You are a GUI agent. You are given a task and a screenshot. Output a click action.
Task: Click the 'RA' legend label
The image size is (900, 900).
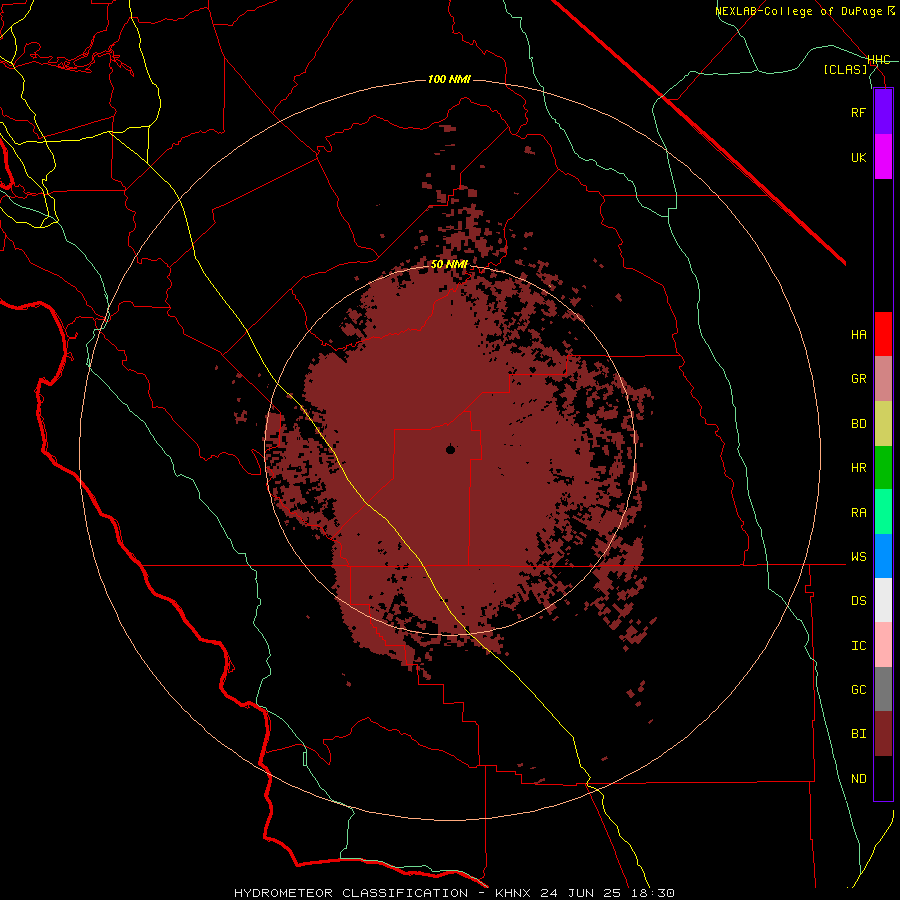pyautogui.click(x=859, y=513)
